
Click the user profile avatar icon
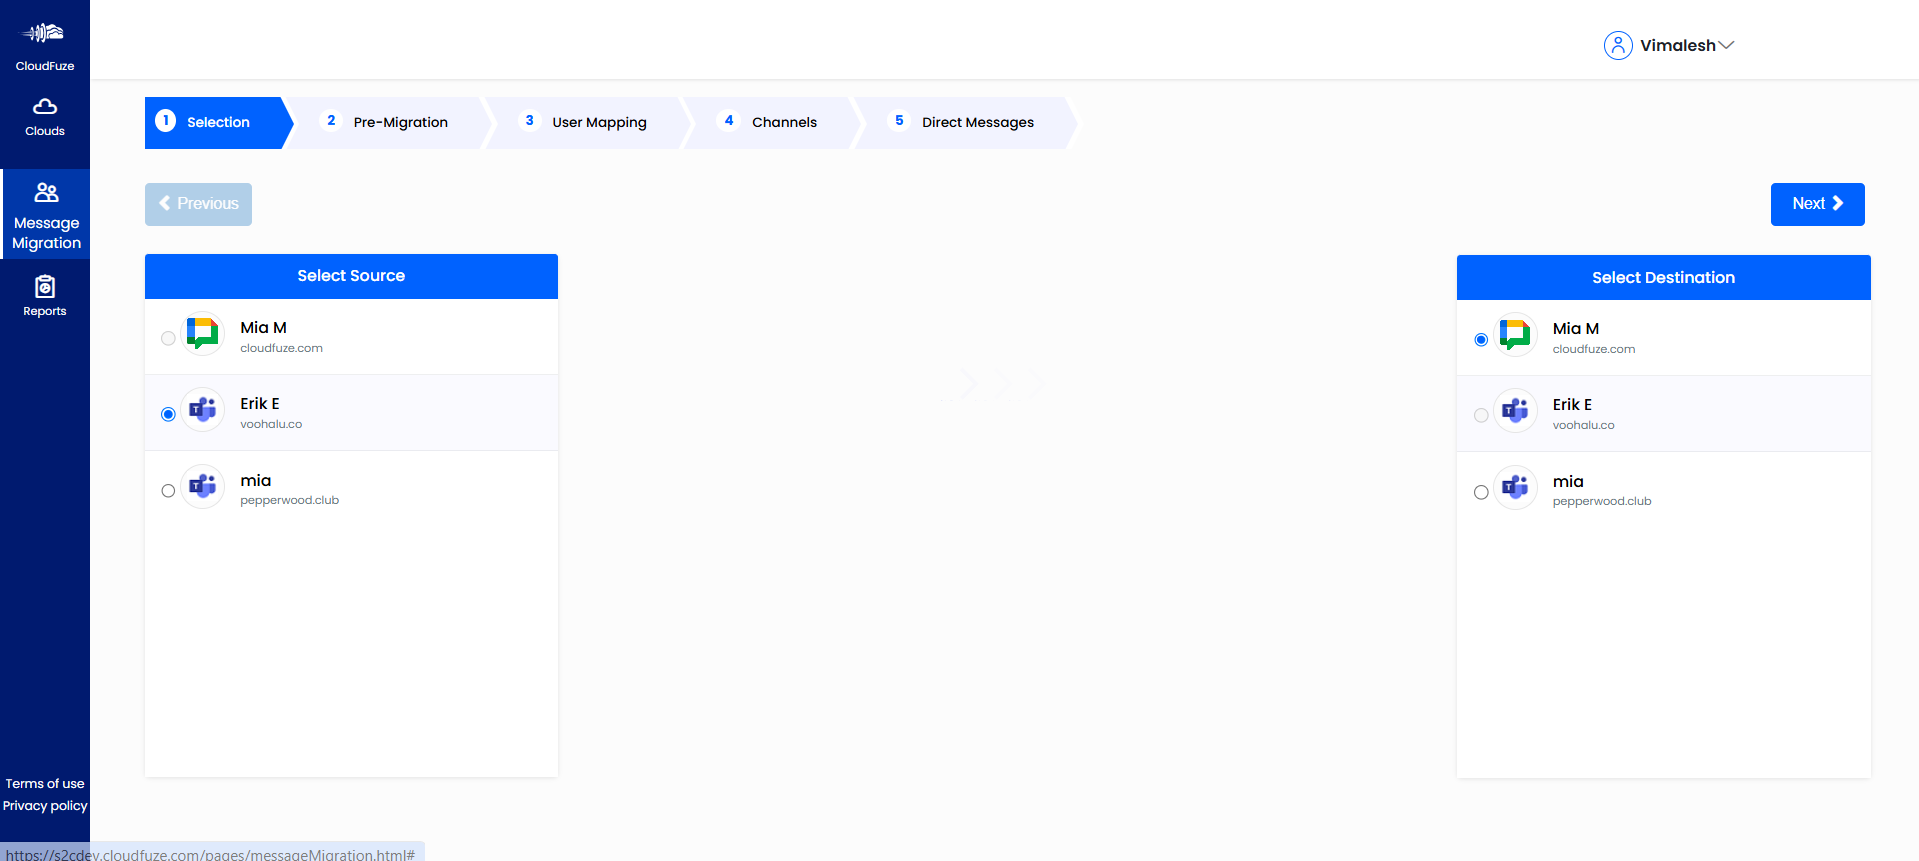(1618, 45)
